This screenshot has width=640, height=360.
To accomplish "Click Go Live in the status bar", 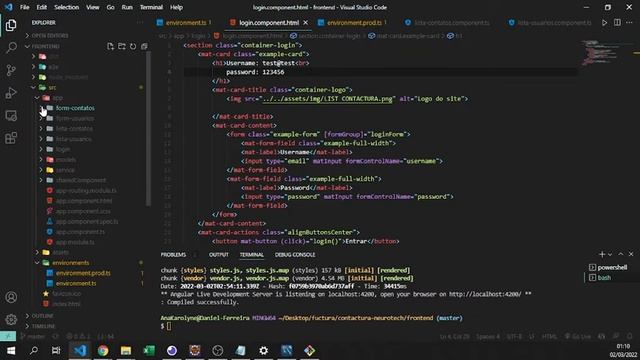I will (x=578, y=337).
